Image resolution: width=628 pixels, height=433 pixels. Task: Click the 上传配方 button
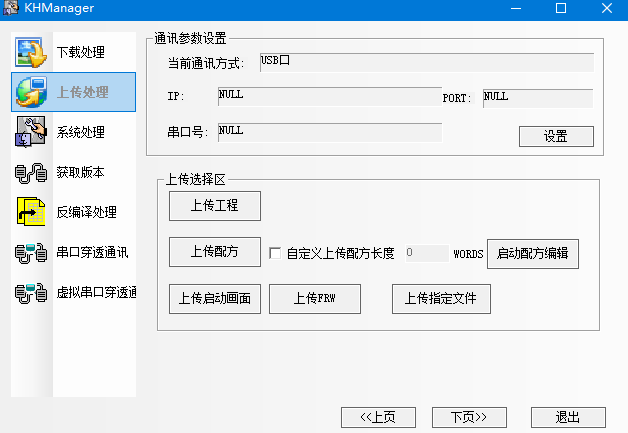coord(215,252)
